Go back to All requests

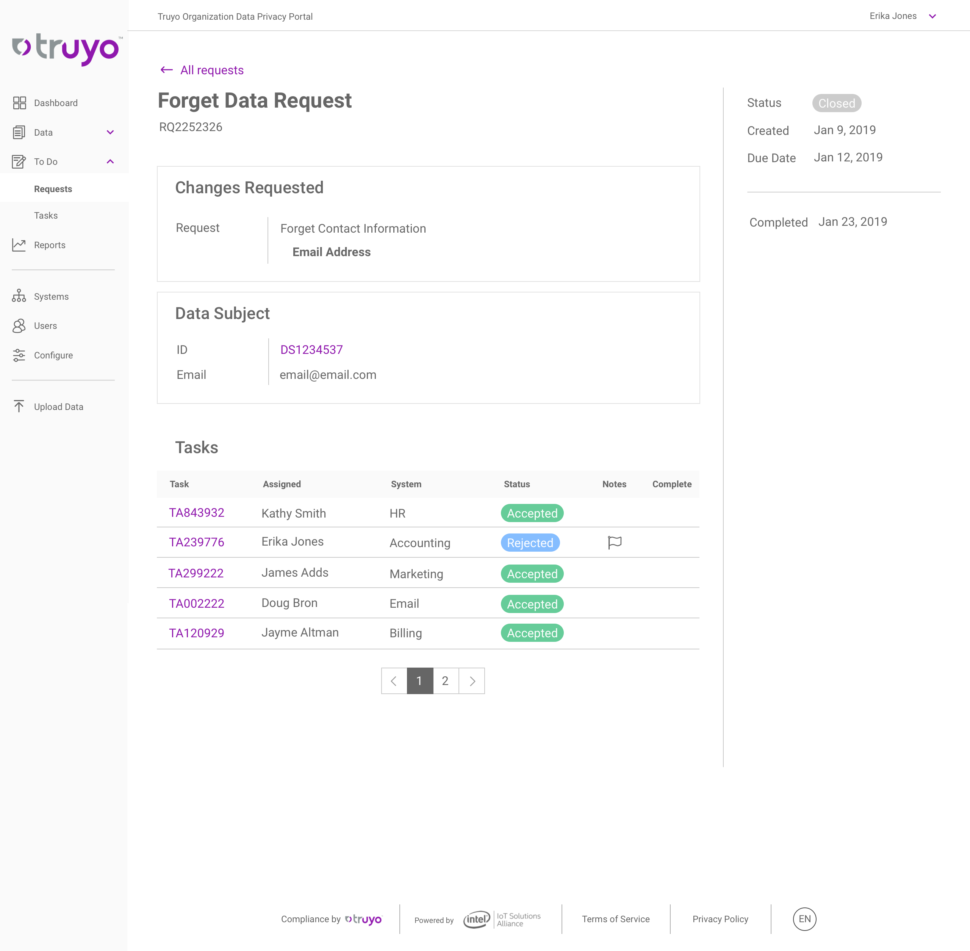pyautogui.click(x=202, y=70)
